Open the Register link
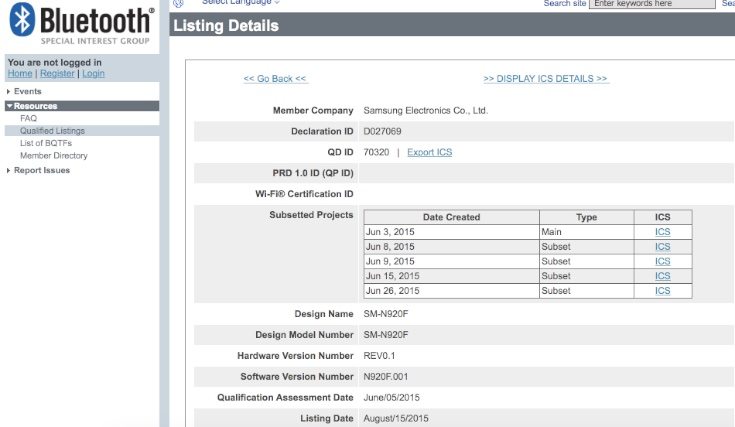The image size is (735, 427). tap(57, 74)
